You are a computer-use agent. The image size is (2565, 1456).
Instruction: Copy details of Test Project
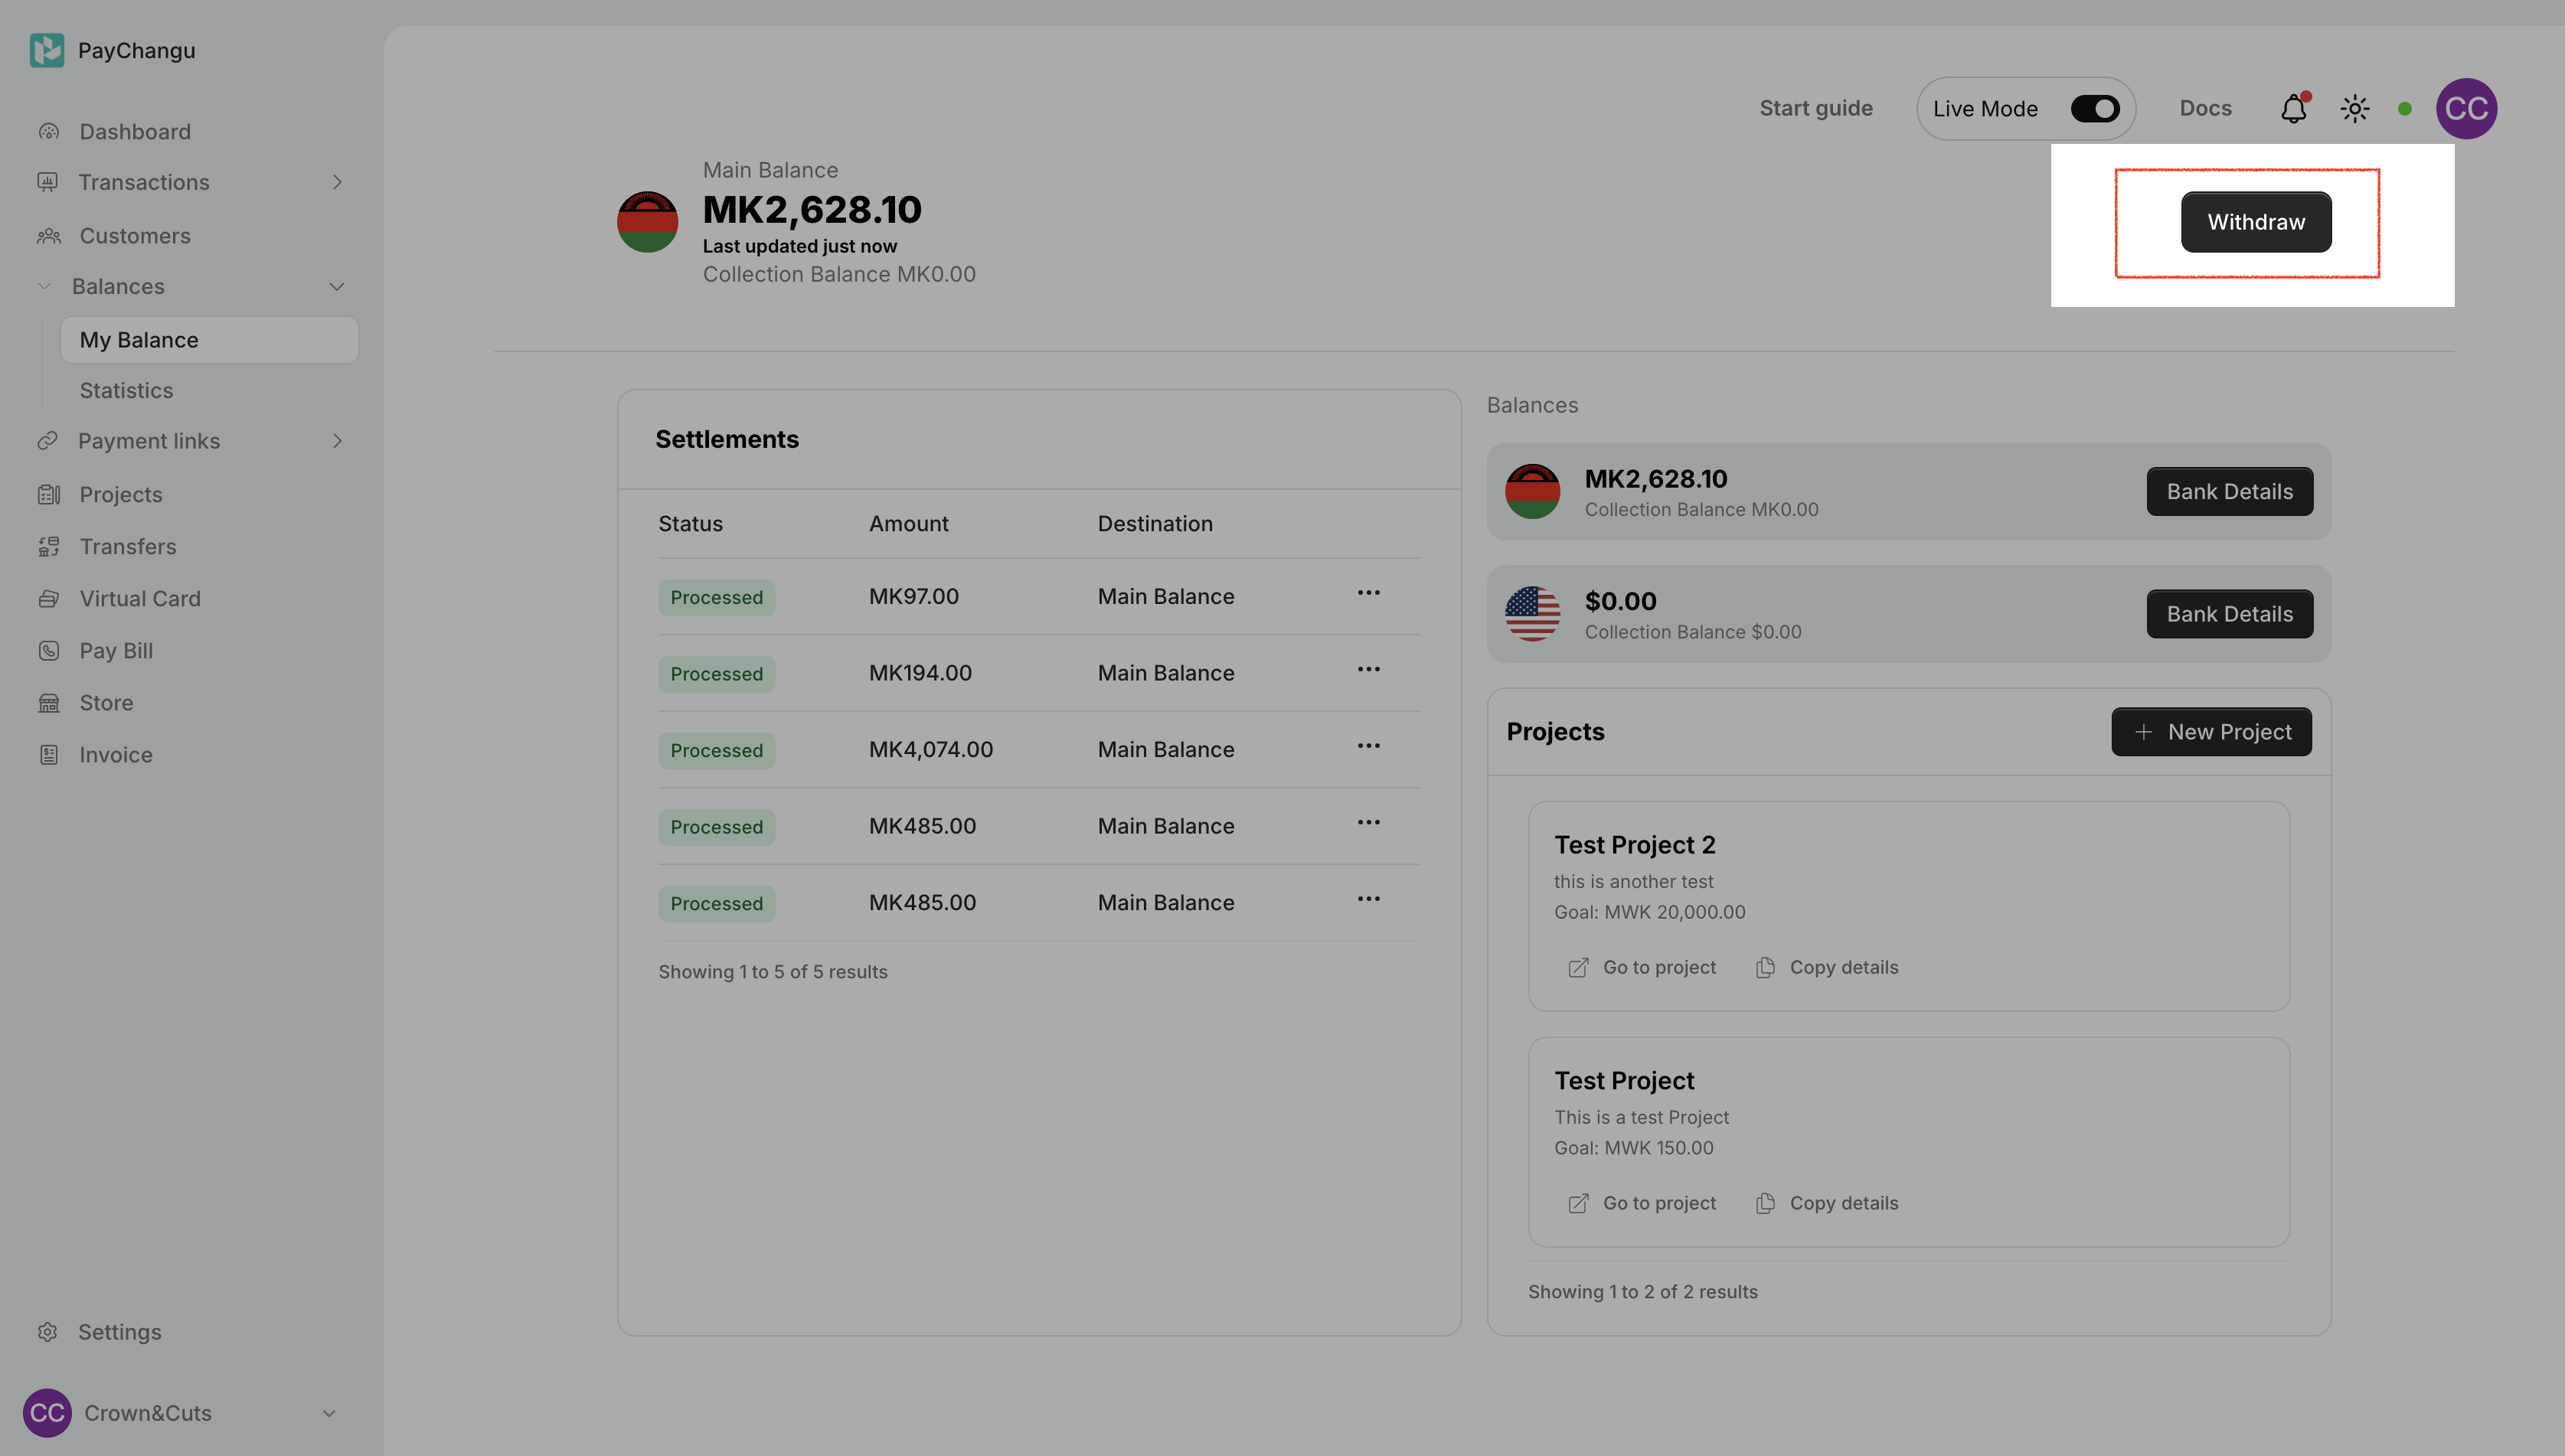pyautogui.click(x=1827, y=1203)
